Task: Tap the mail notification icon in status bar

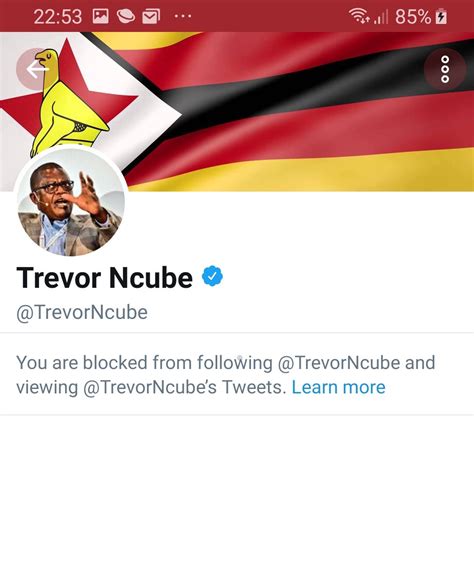Action: (x=151, y=16)
